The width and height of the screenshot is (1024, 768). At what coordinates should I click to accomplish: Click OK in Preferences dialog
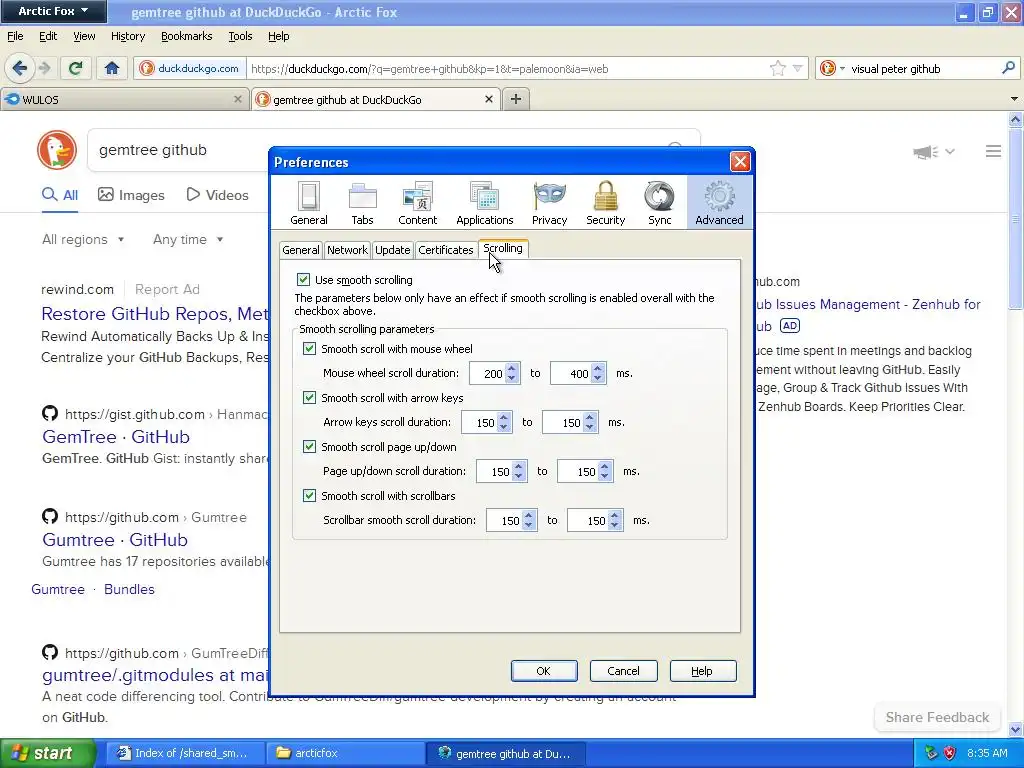click(x=544, y=671)
